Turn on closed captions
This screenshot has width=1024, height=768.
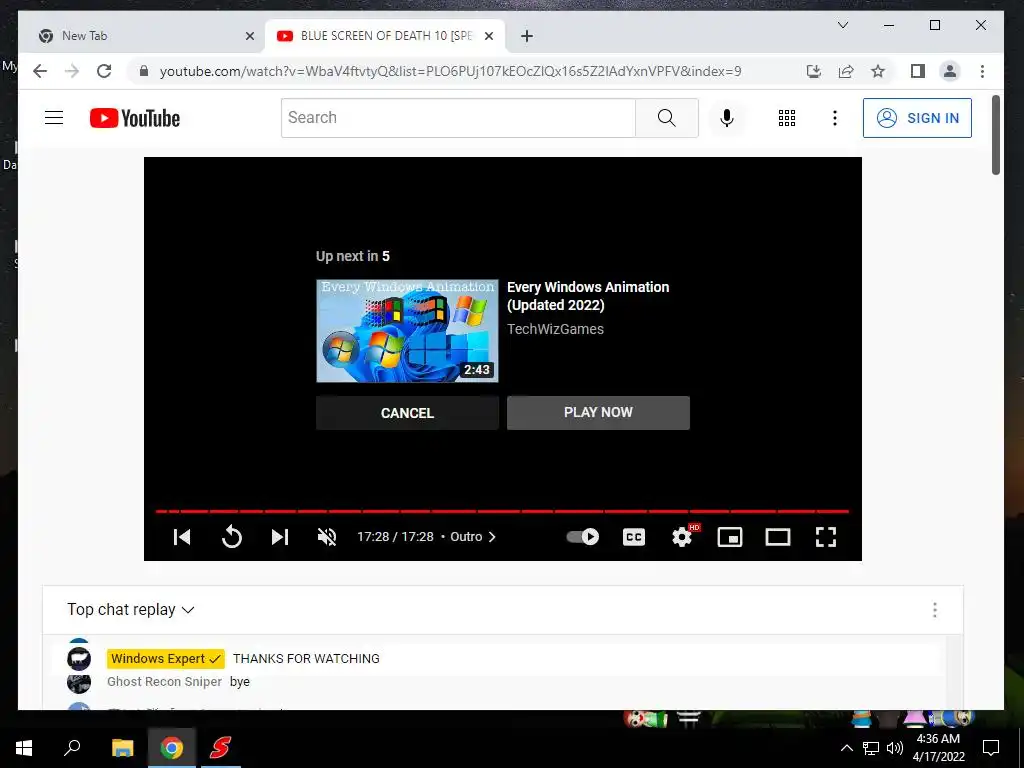(633, 537)
